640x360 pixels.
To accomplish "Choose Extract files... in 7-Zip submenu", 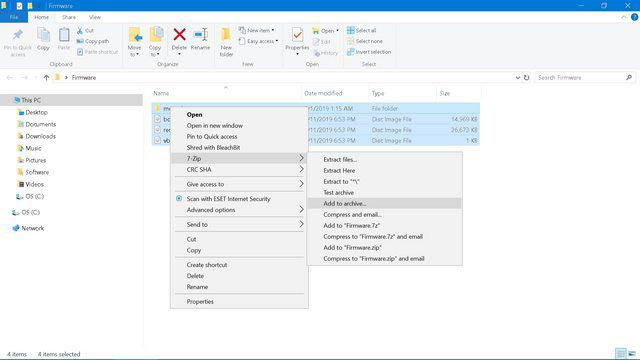I will (x=384, y=160).
